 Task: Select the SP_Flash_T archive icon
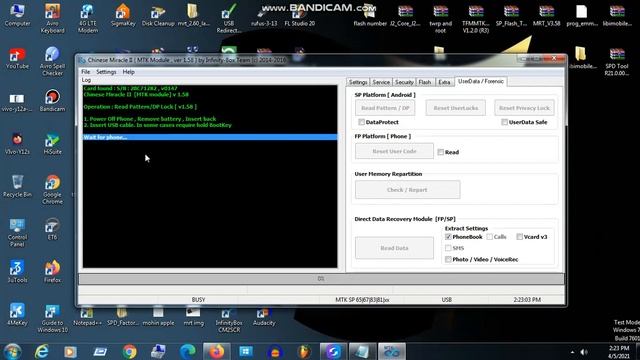click(511, 16)
